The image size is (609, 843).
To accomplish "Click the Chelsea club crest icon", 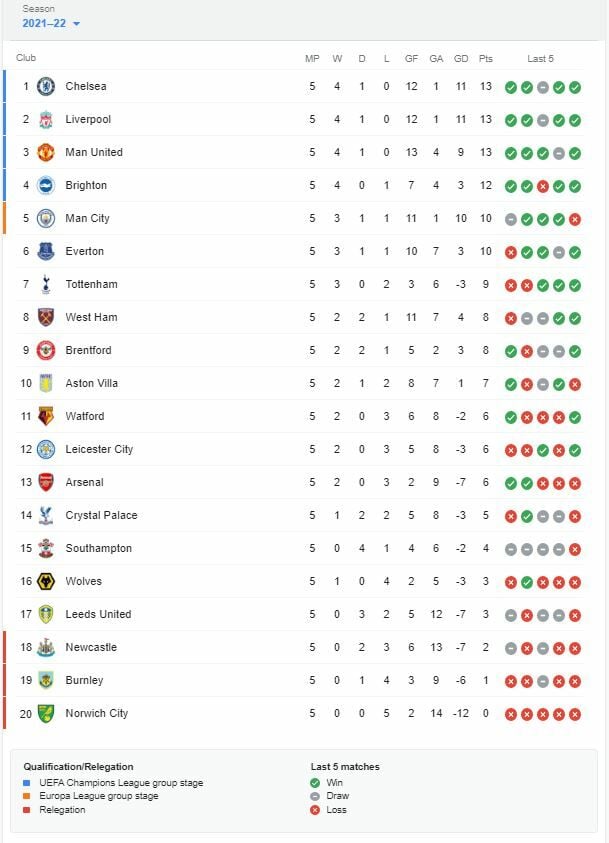I will (46, 87).
